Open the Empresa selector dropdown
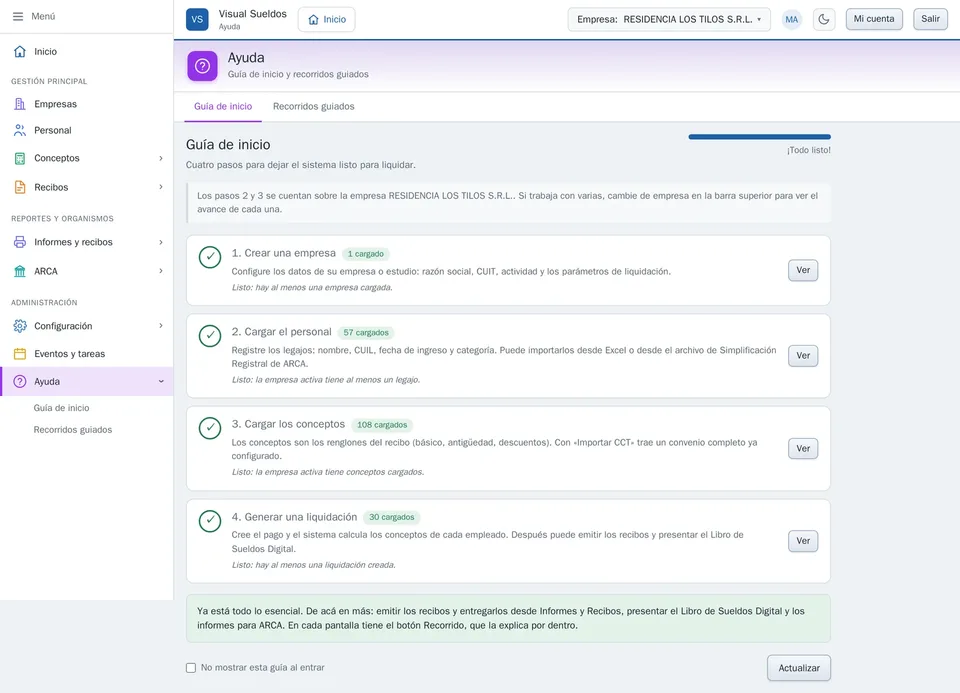Screen dimensions: 960x693 tap(669, 20)
